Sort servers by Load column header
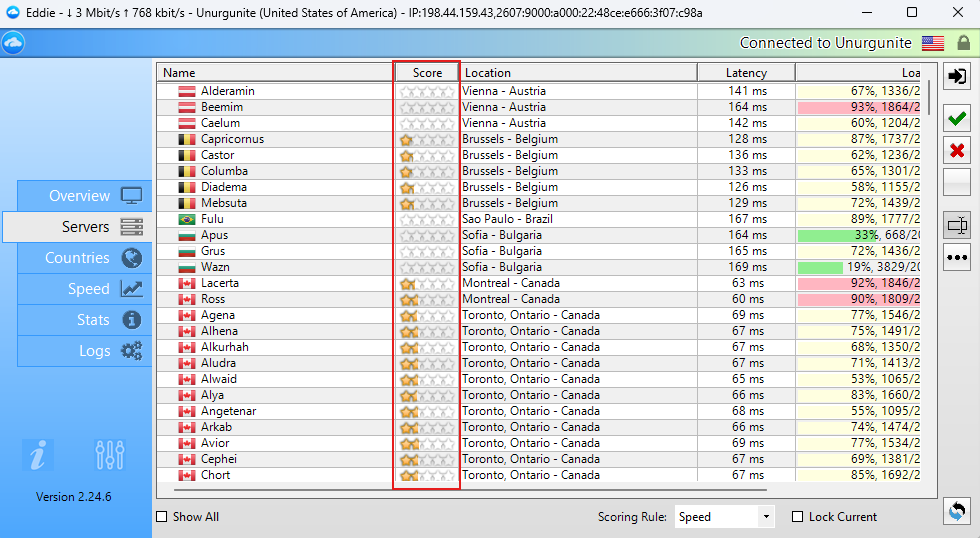980x538 pixels. (858, 72)
